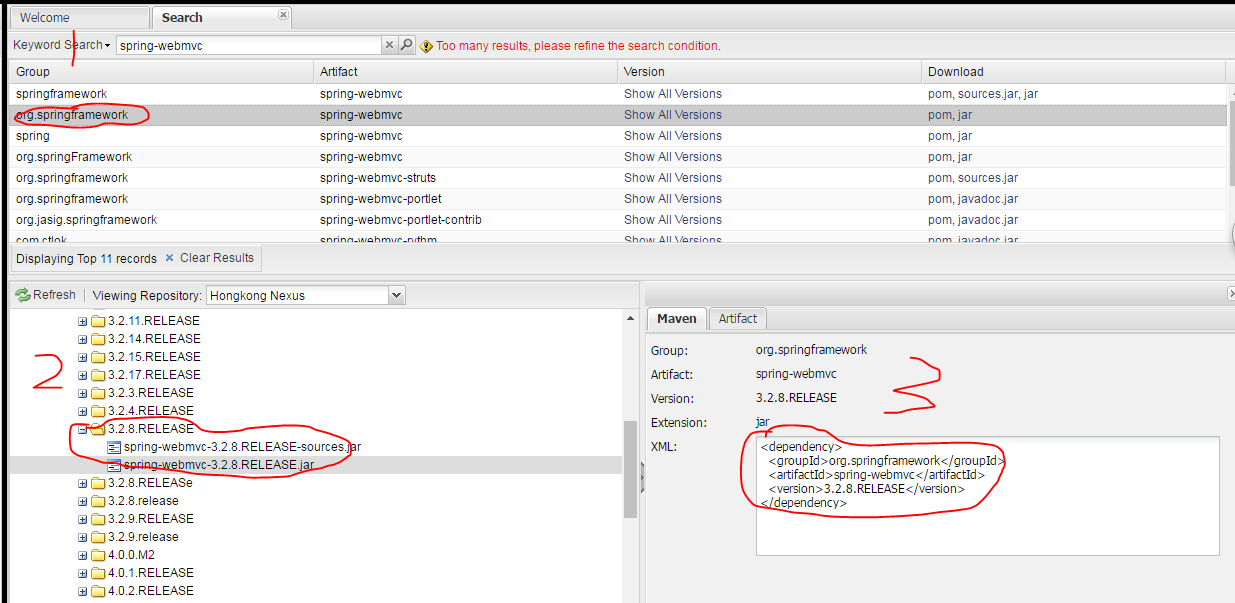This screenshot has width=1235, height=603.
Task: Click the 3.2.9.RELEASE folder icon
Action: pos(98,519)
